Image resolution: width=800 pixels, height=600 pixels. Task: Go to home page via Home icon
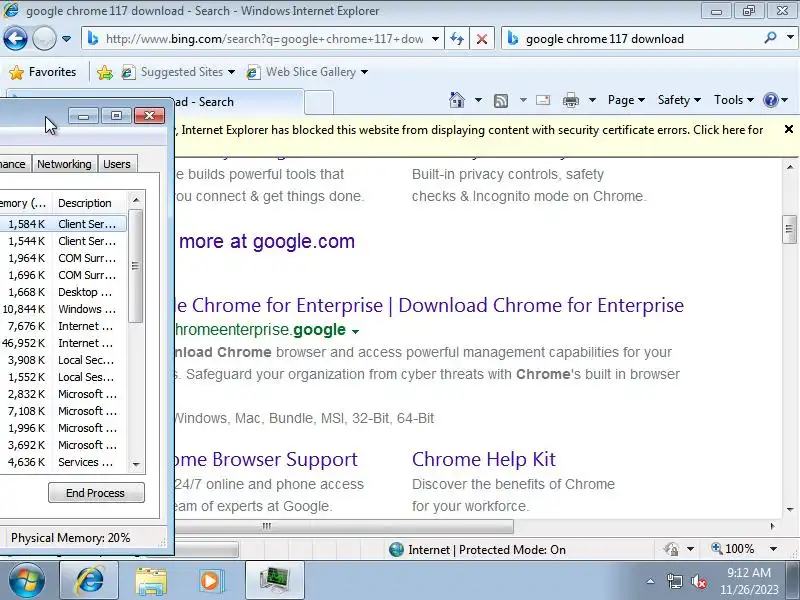point(457,100)
